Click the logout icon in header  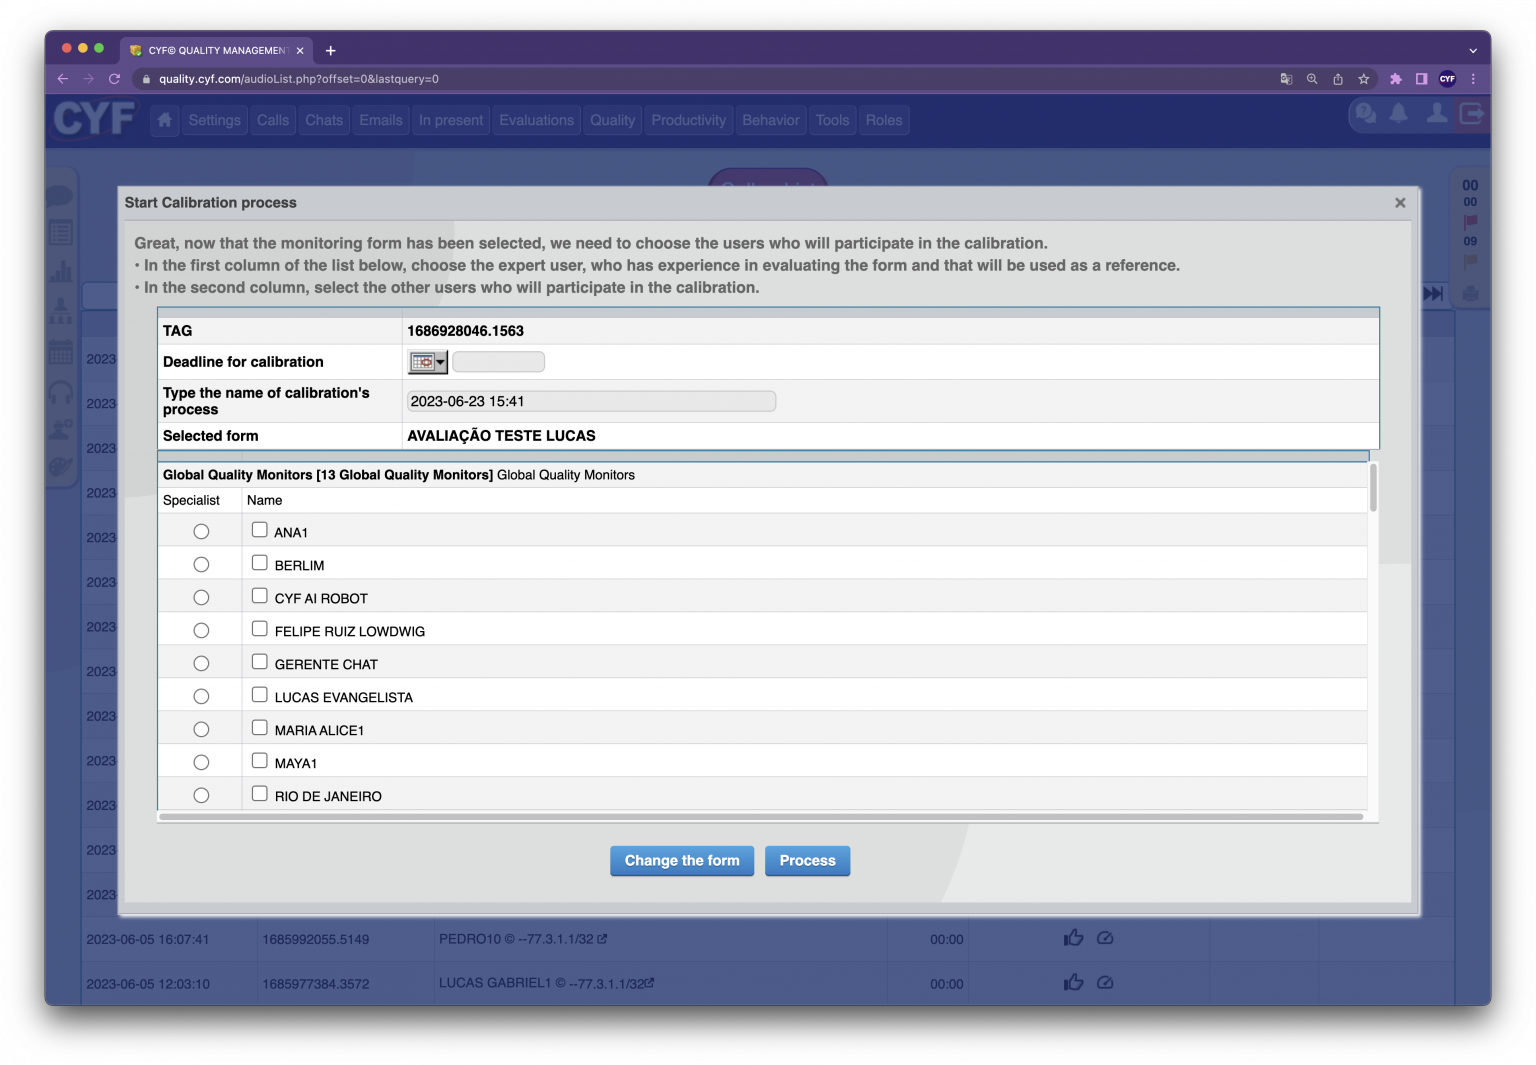[x=1471, y=114]
